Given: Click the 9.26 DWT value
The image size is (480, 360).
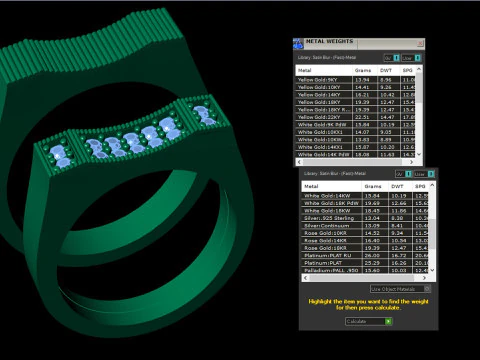Looking at the screenshot, I should click(x=386, y=87).
